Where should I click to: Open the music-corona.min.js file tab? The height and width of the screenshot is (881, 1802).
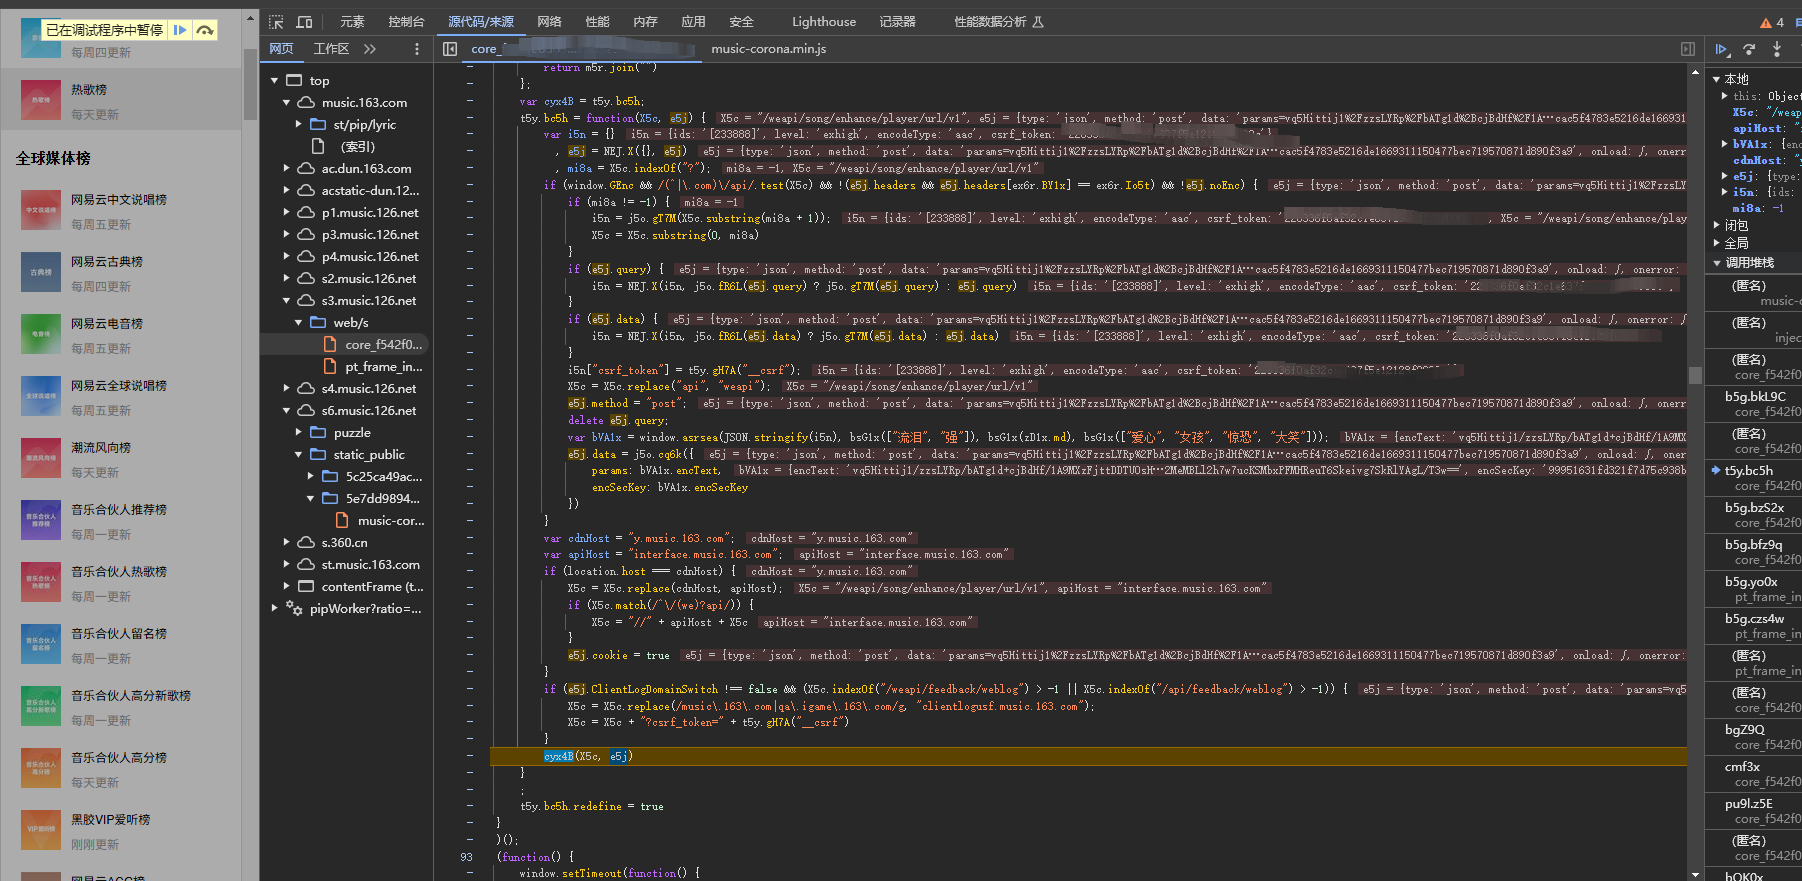point(768,49)
